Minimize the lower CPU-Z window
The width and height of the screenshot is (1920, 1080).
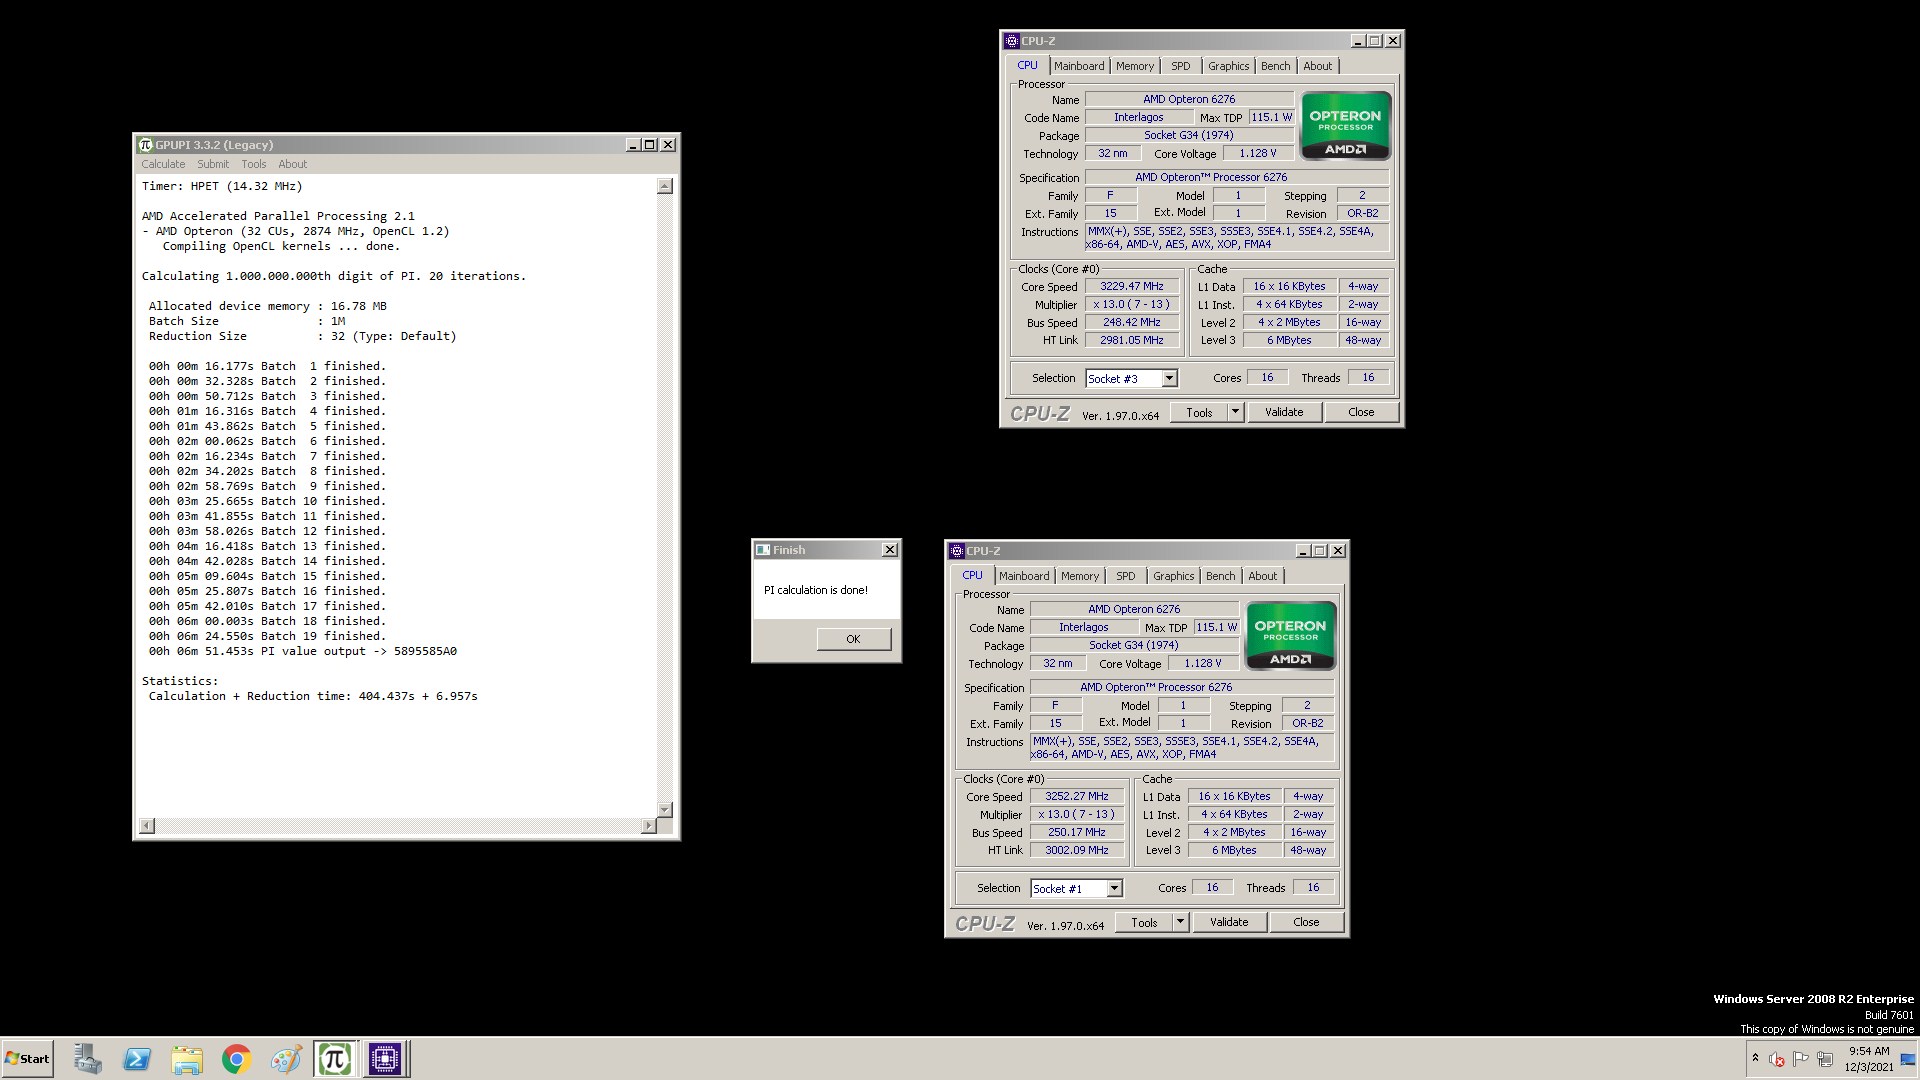pyautogui.click(x=1302, y=551)
